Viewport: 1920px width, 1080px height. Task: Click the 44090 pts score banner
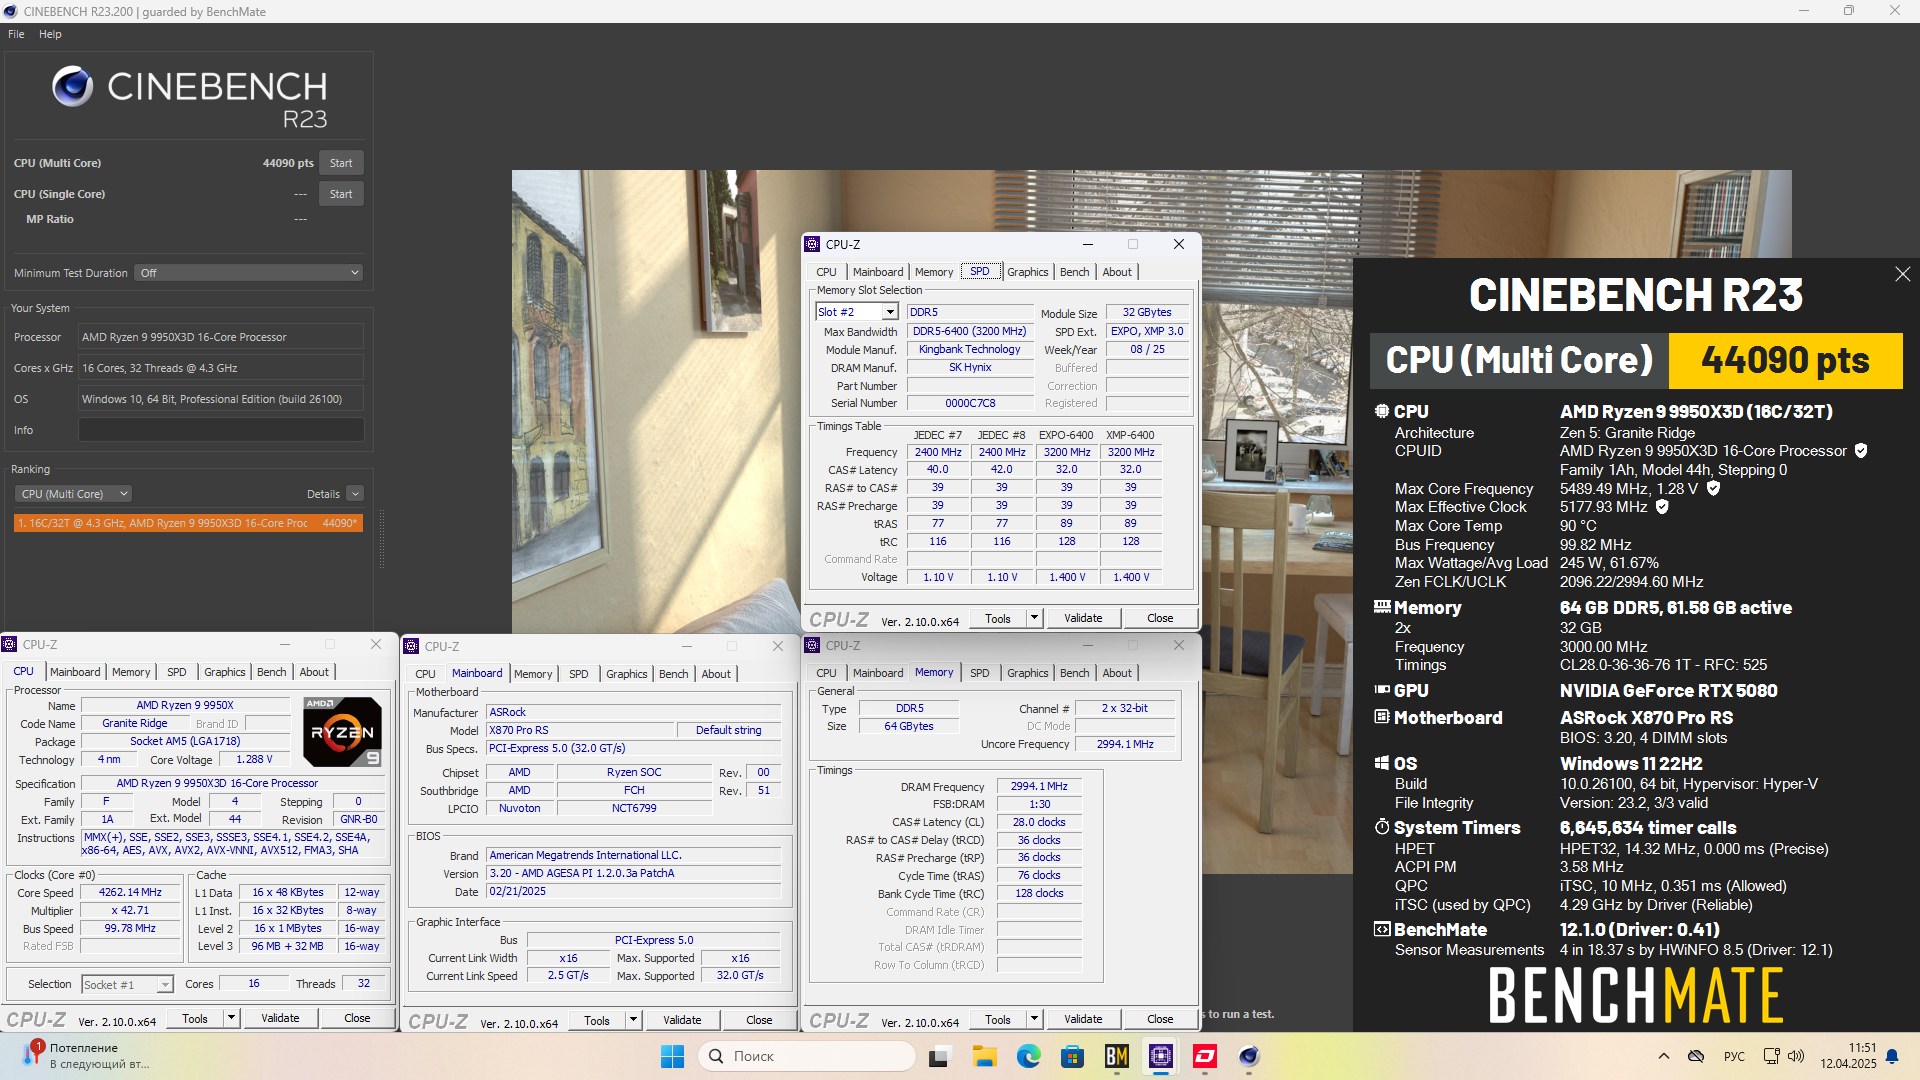(x=1785, y=360)
